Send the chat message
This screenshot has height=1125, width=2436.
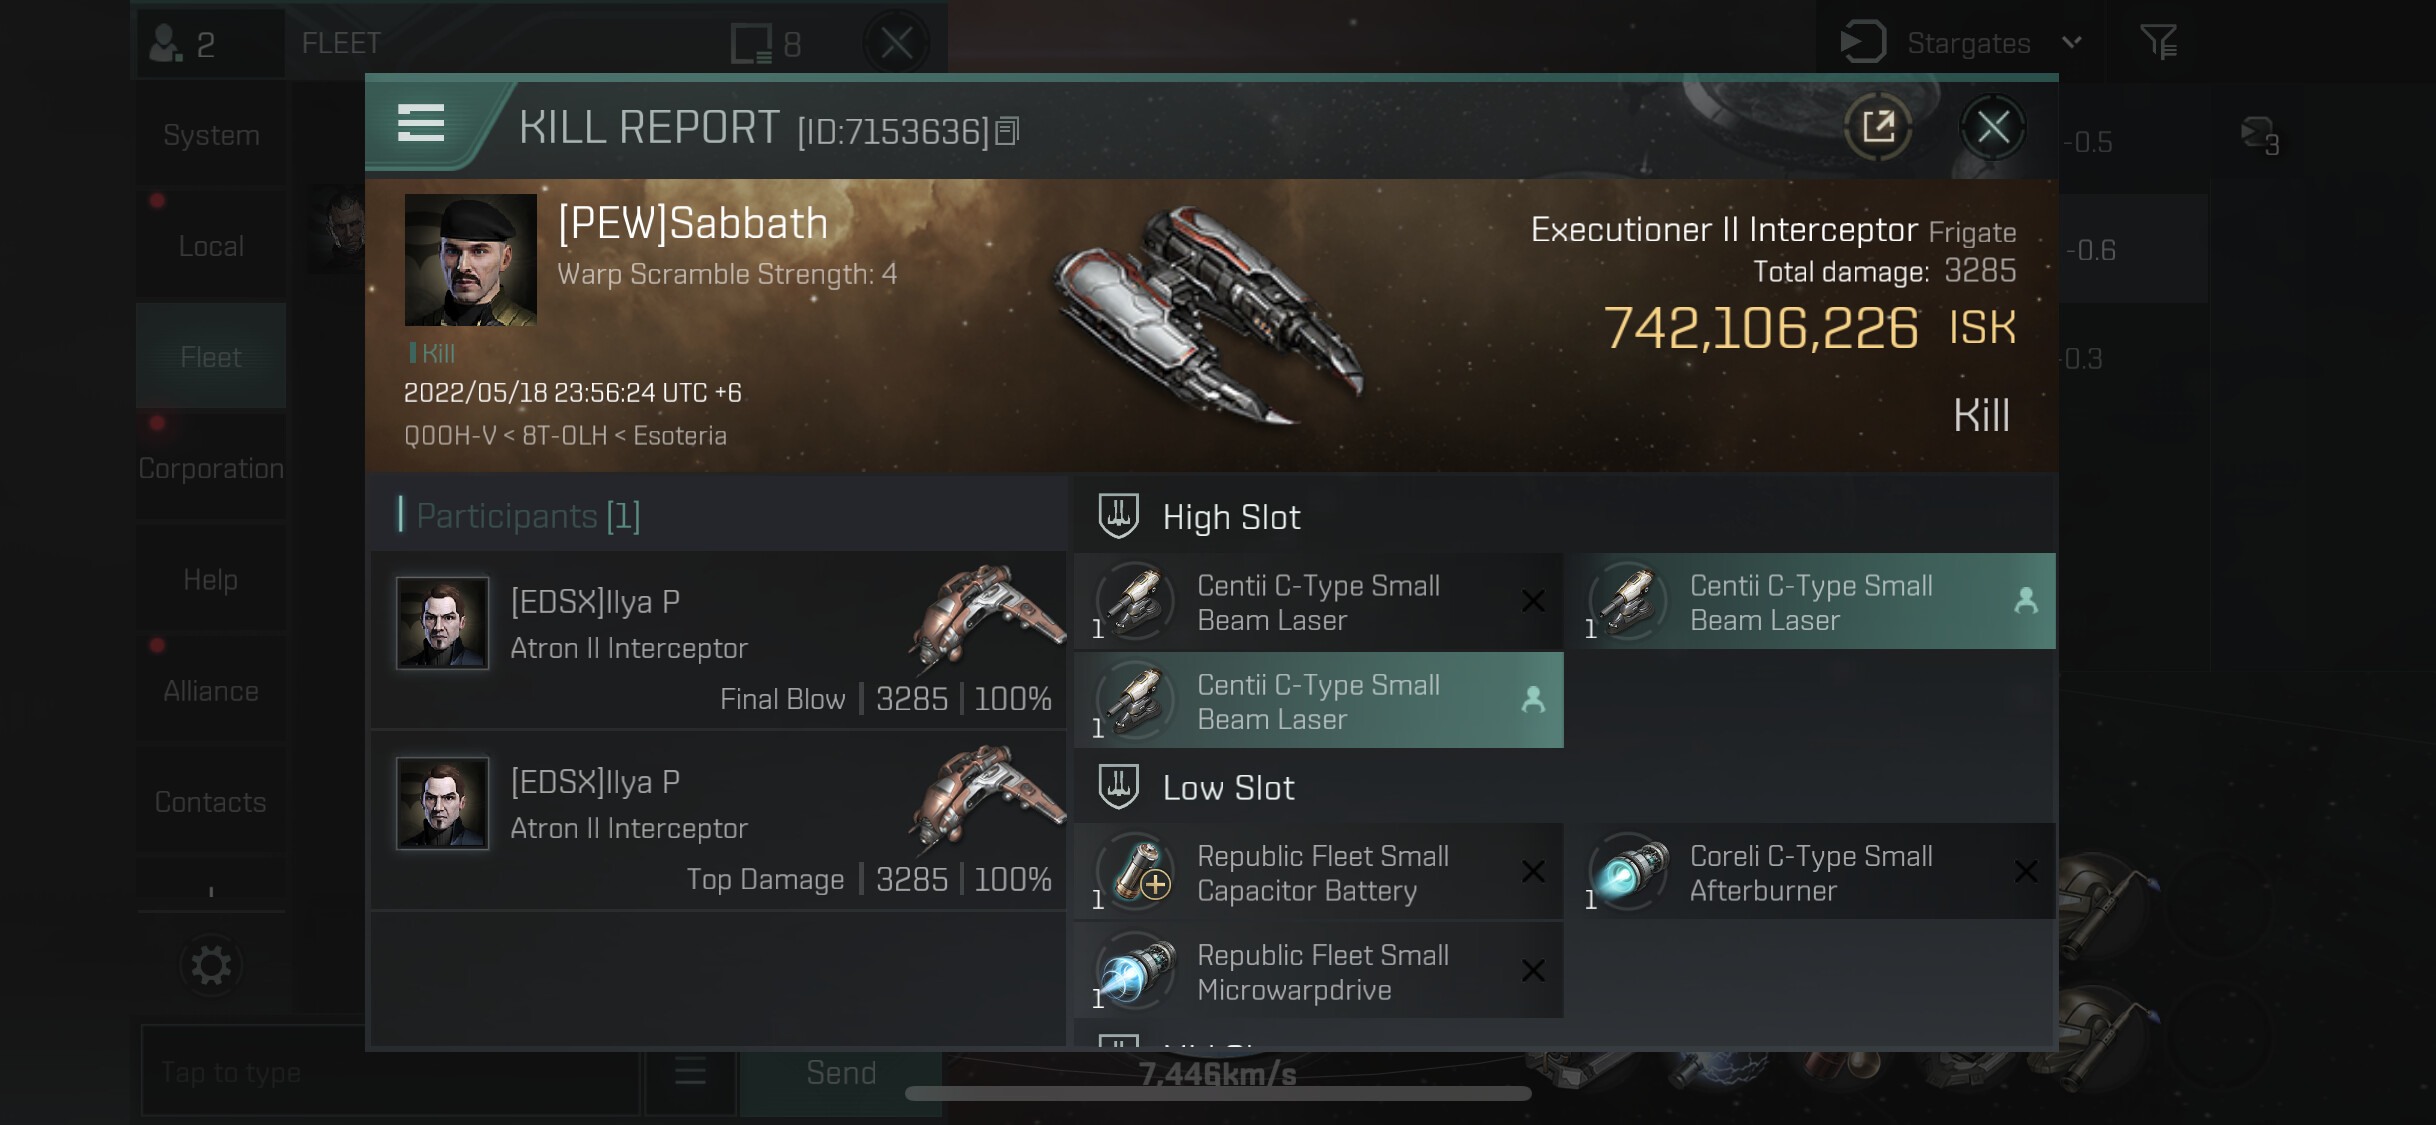coord(841,1072)
